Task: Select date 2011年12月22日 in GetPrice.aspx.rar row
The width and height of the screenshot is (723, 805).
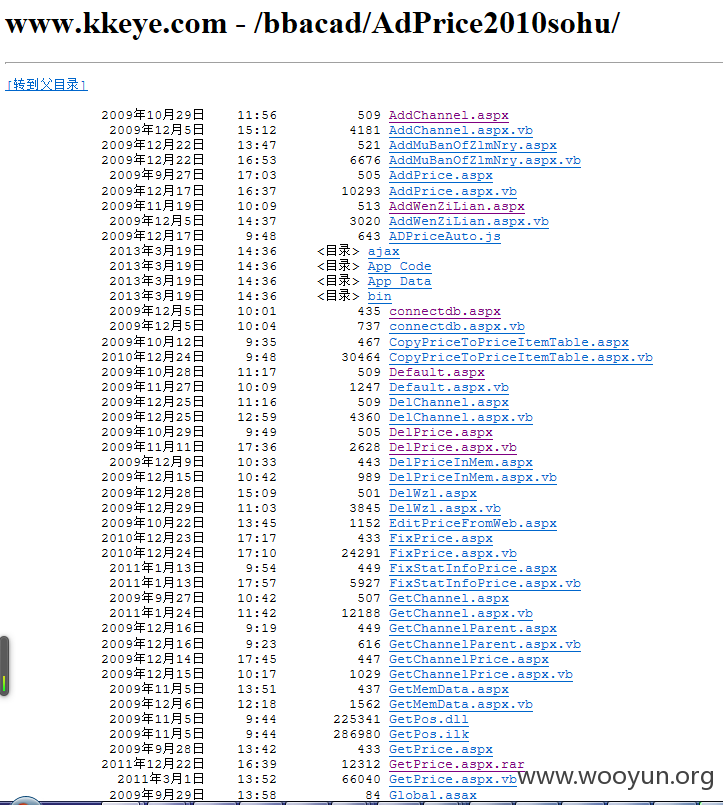Action: 153,764
